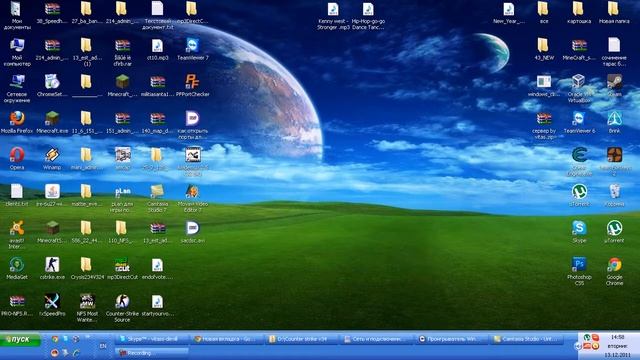Viewport: 640px width, 360px height.
Task: Click the taskbar clock showing 14:58
Action: pos(617,337)
